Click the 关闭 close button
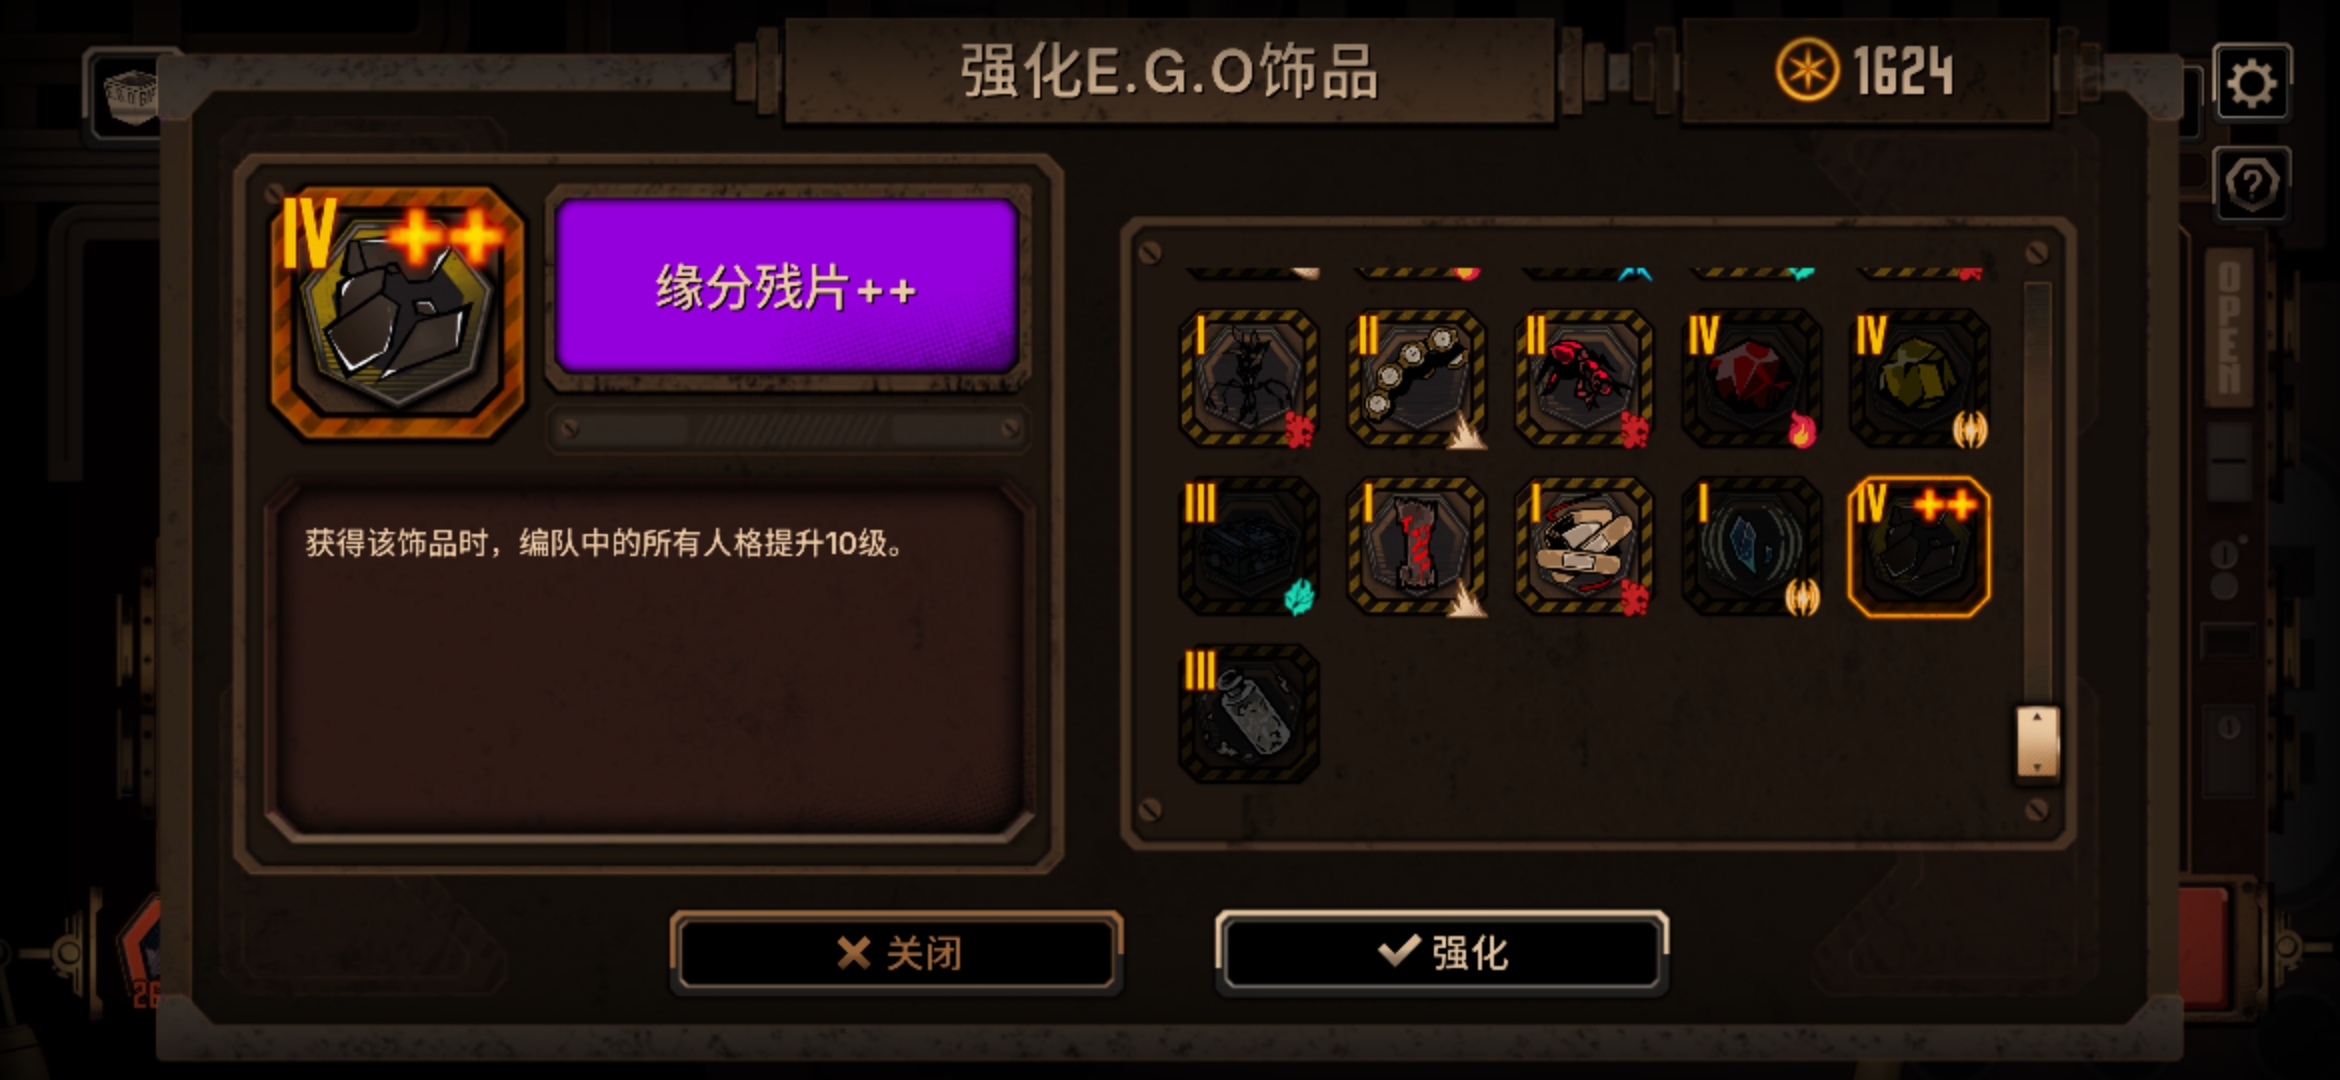This screenshot has width=2340, height=1080. click(x=896, y=952)
